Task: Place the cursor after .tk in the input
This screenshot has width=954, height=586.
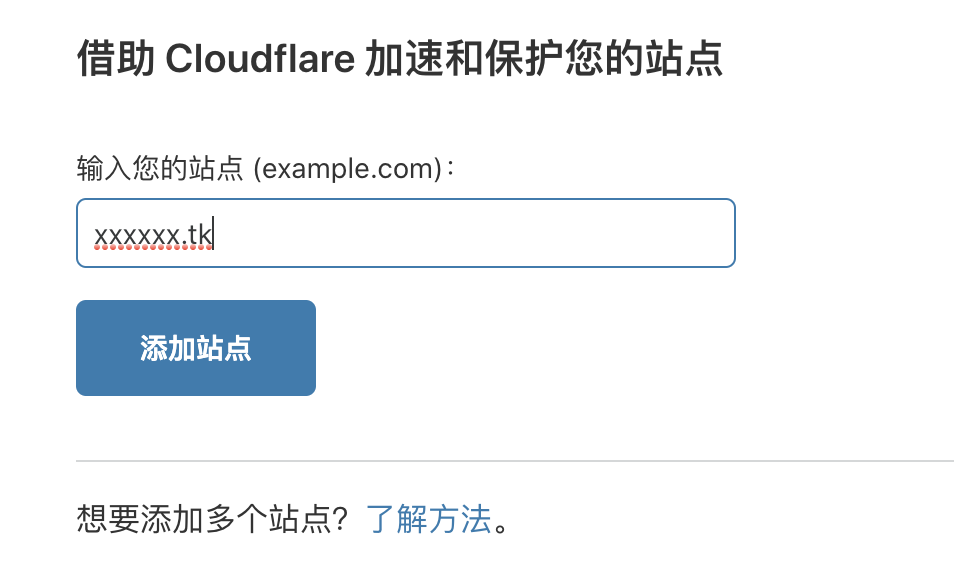Action: point(214,235)
